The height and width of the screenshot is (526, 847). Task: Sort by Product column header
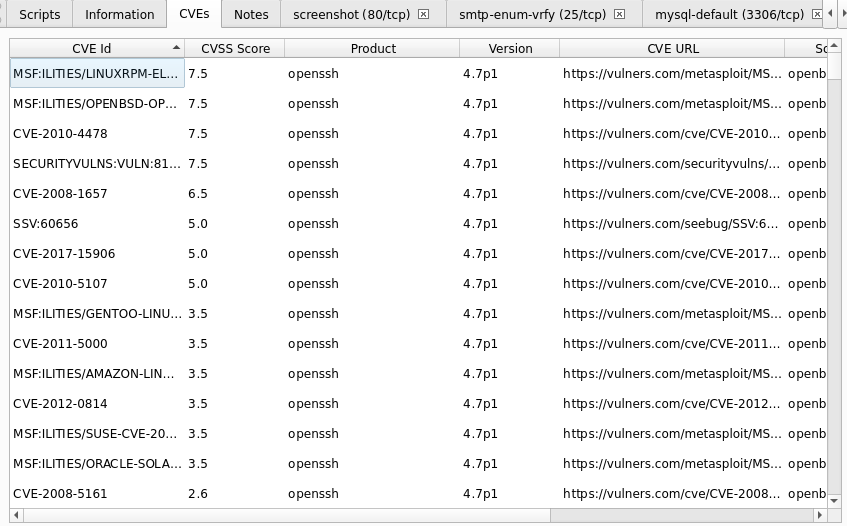(x=373, y=49)
